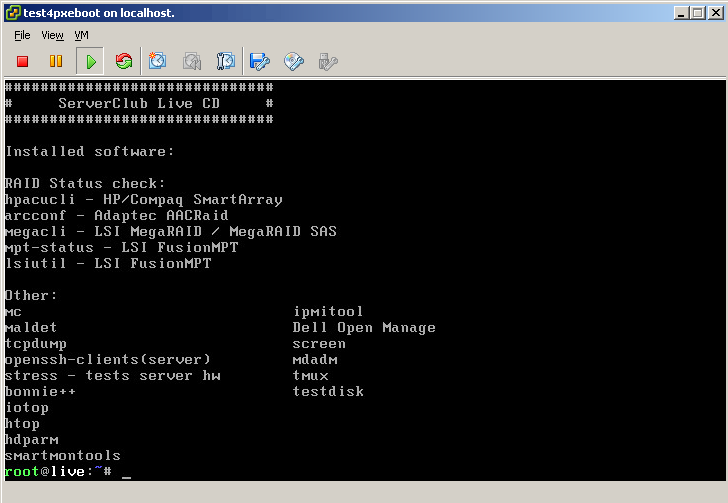Click the greyed Revert to snapshot icon

[x=192, y=61]
